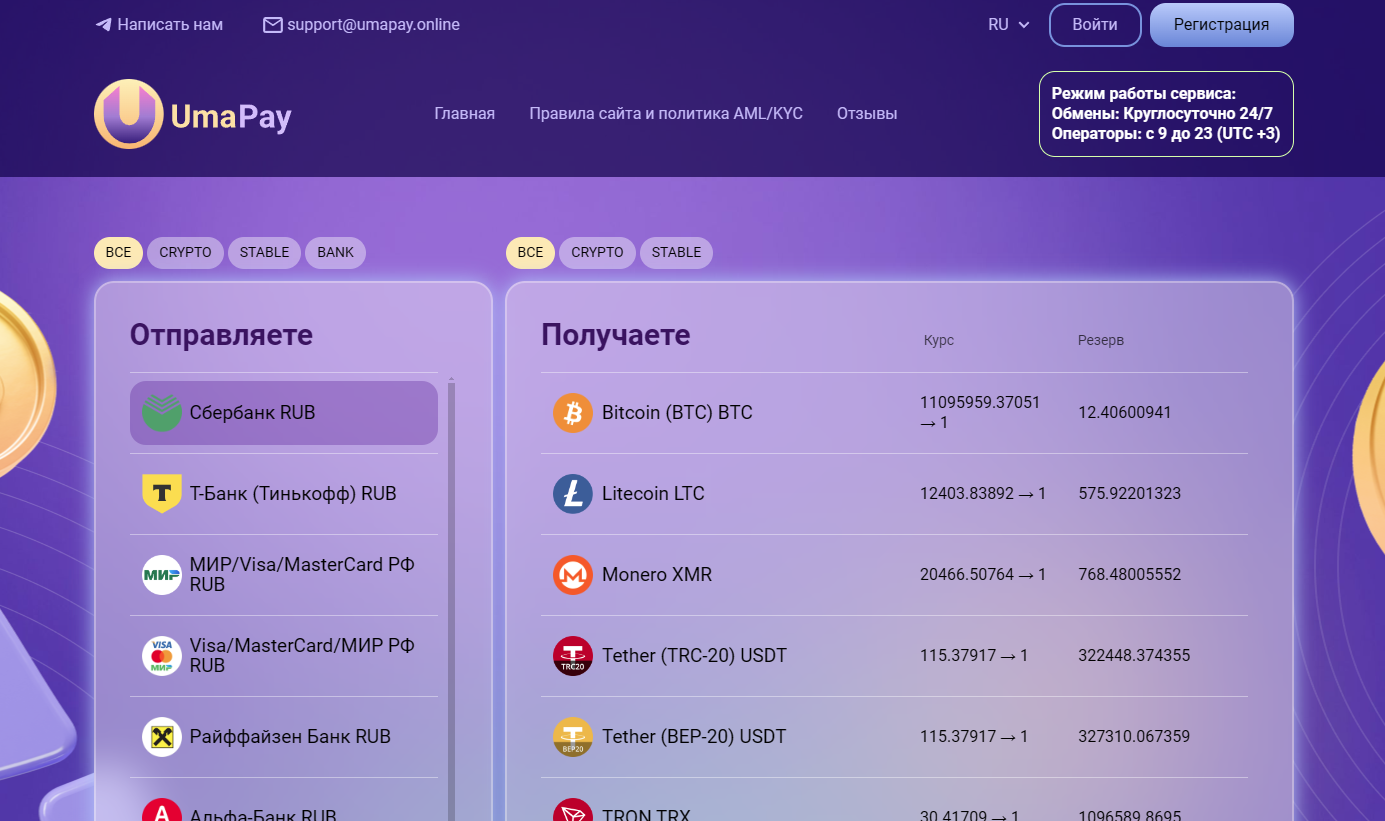
Task: Click the Bitcoin orange coin icon
Action: point(573,413)
